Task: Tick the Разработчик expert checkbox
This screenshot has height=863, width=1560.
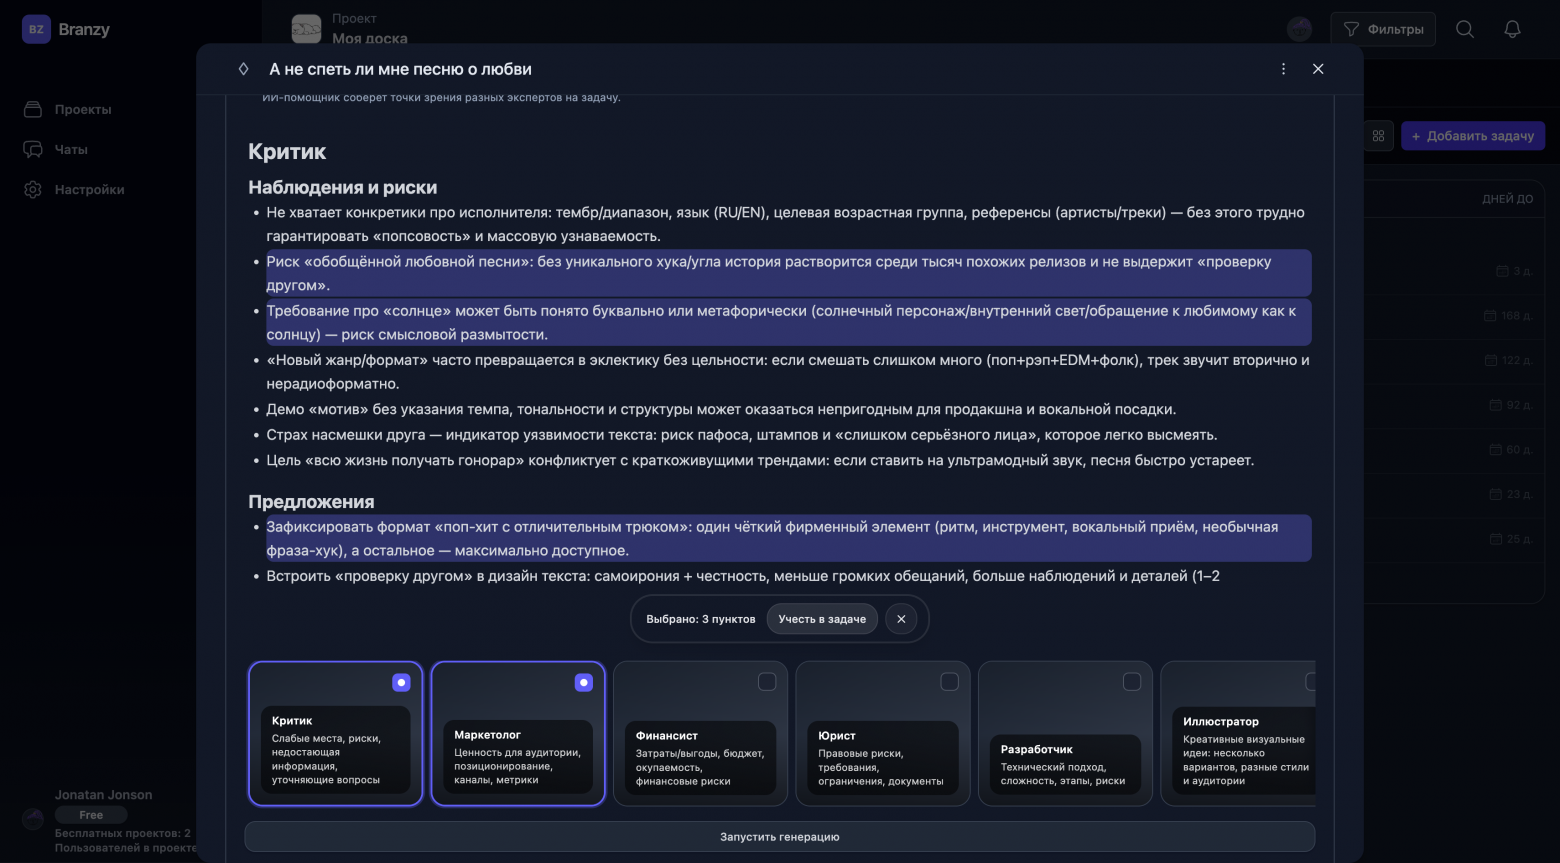Action: [x=1132, y=682]
